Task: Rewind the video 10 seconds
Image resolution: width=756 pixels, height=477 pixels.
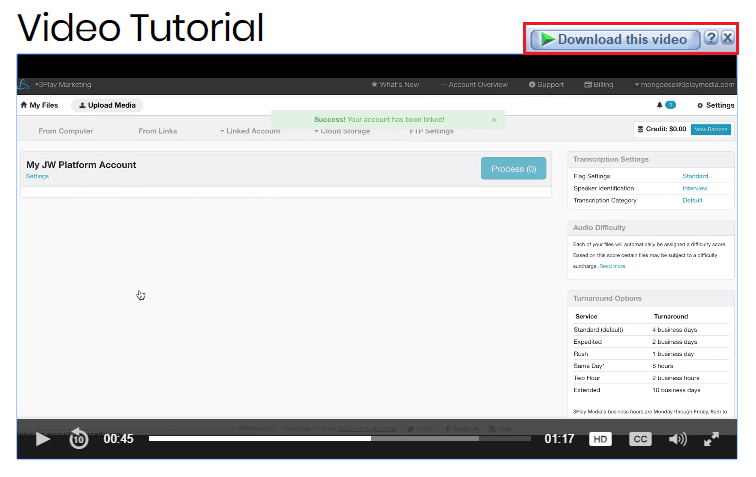Action: pyautogui.click(x=79, y=438)
